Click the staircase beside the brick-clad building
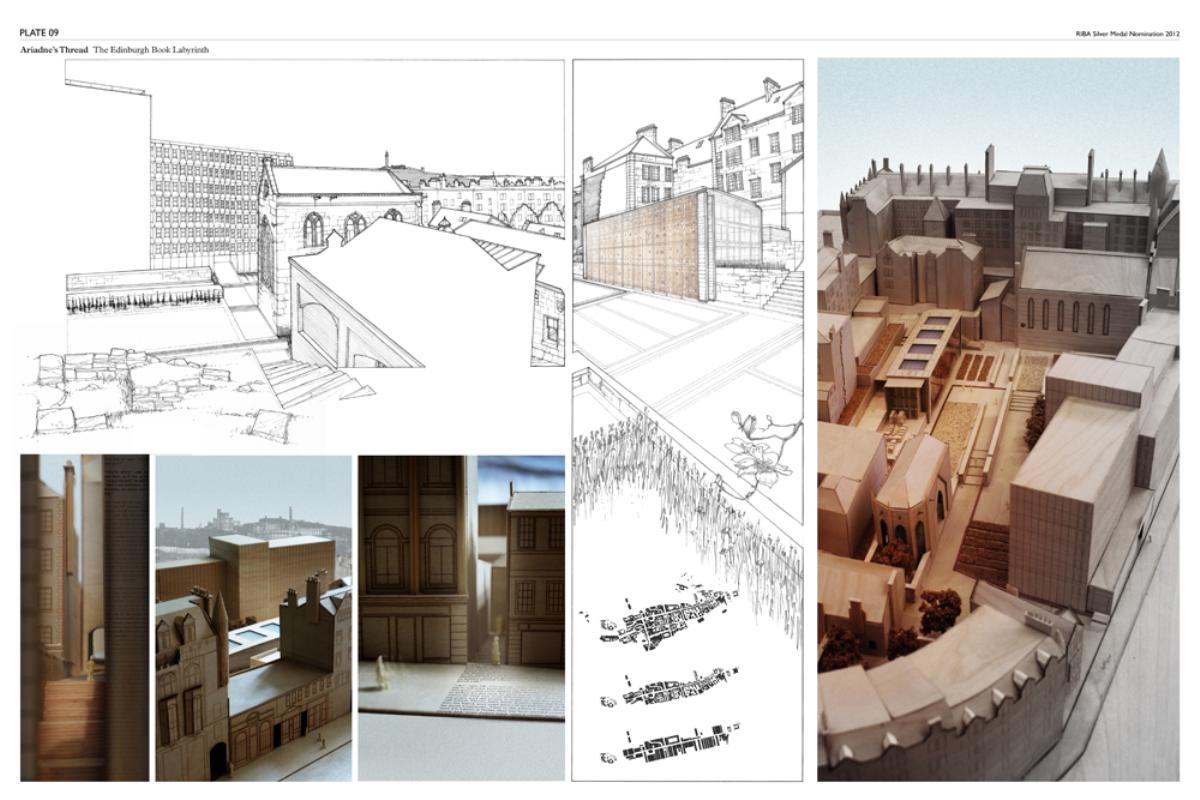Image resolution: width=1200 pixels, height=800 pixels. click(783, 290)
